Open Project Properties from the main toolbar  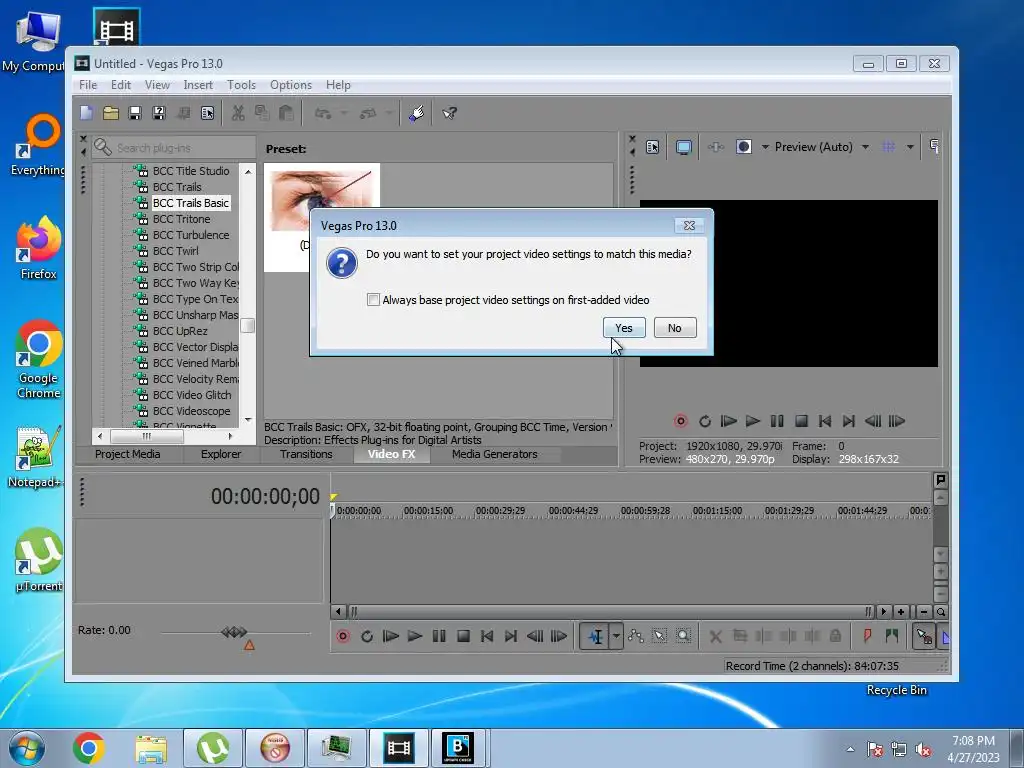pyautogui.click(x=208, y=113)
